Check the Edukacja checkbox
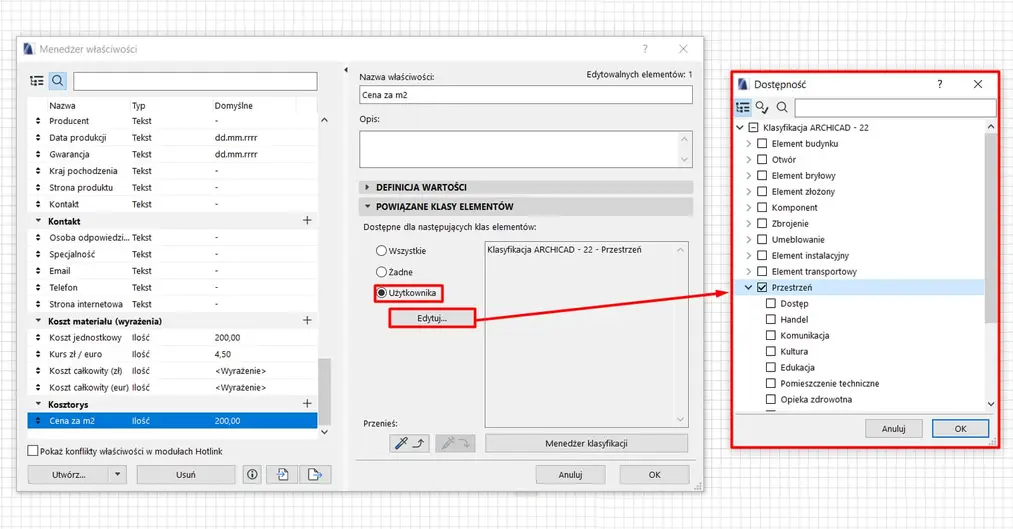1013x529 pixels. (x=771, y=368)
